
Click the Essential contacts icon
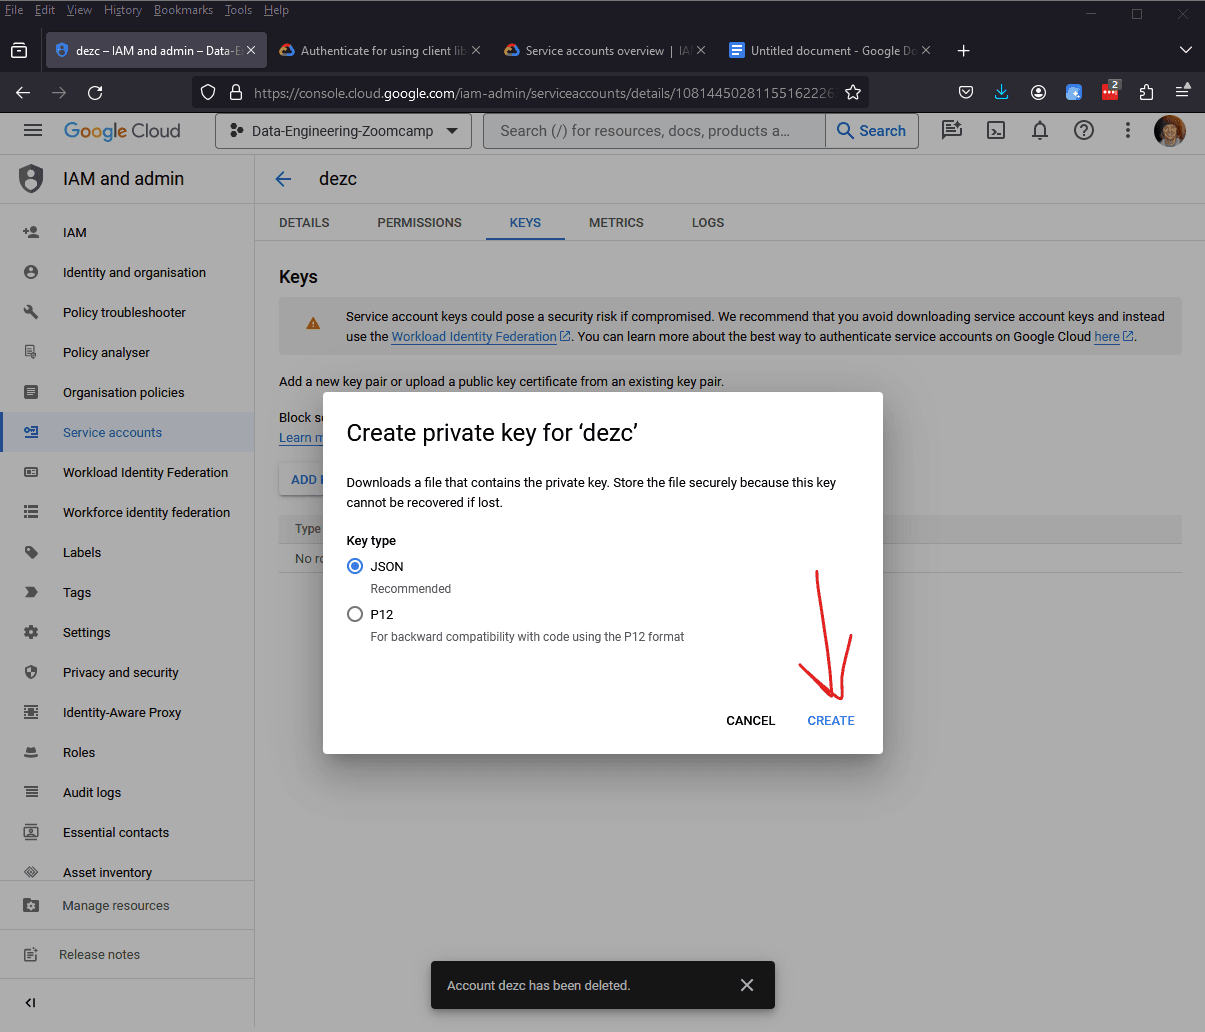click(31, 832)
